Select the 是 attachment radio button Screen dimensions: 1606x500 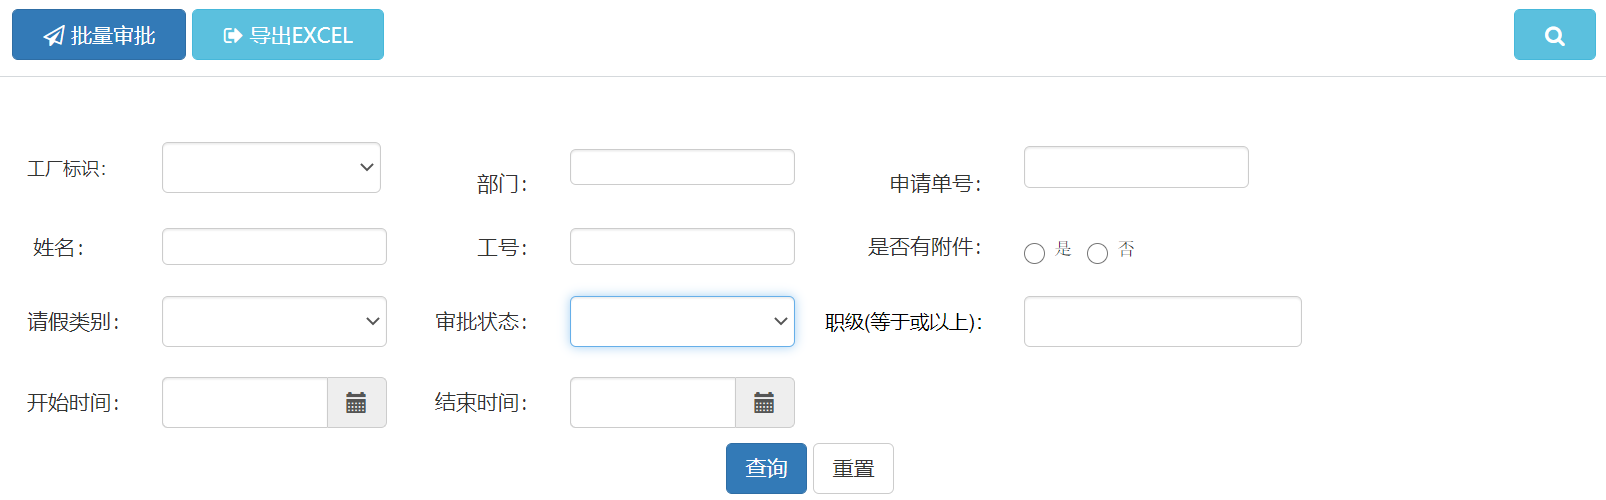1034,254
